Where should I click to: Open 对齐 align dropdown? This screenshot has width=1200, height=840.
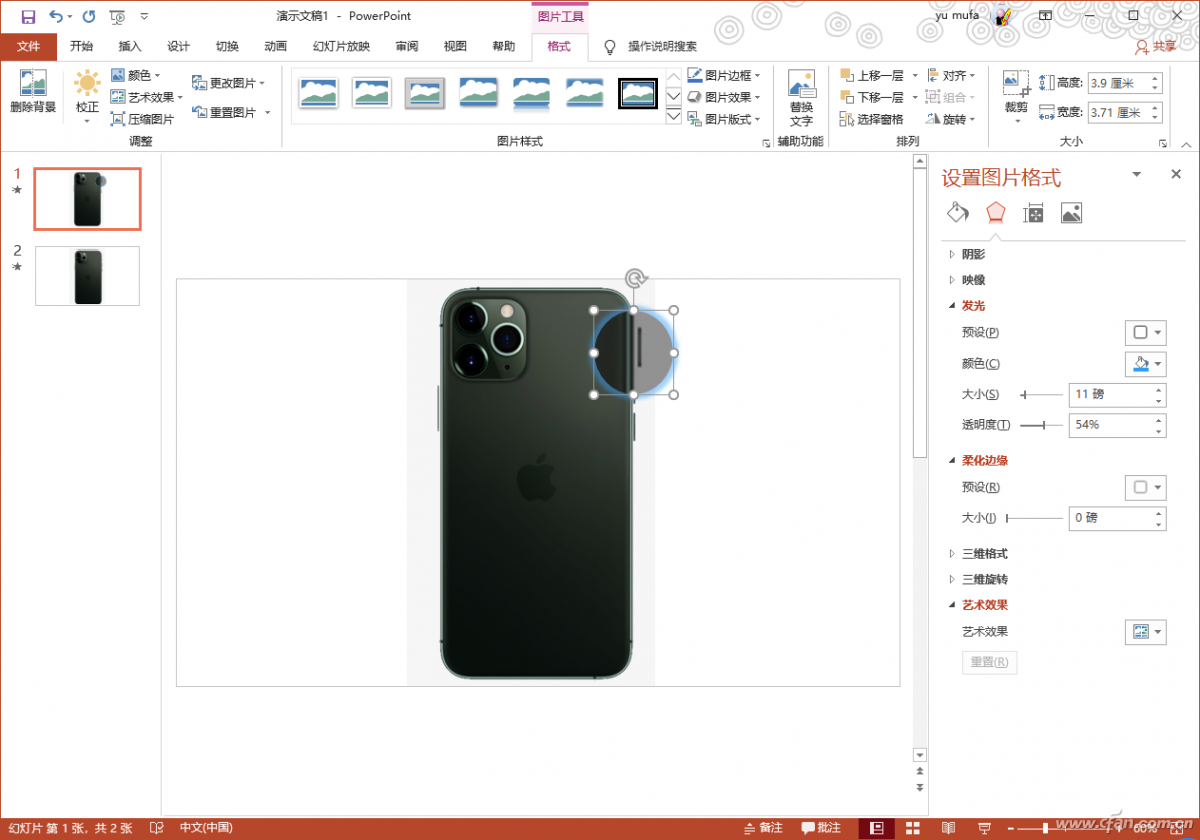coord(951,75)
